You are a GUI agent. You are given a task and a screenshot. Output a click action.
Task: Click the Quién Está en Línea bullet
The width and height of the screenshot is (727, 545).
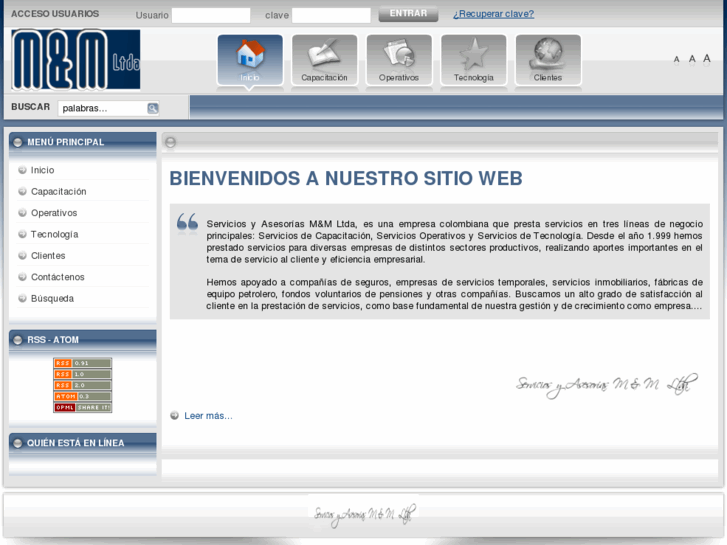(x=18, y=443)
